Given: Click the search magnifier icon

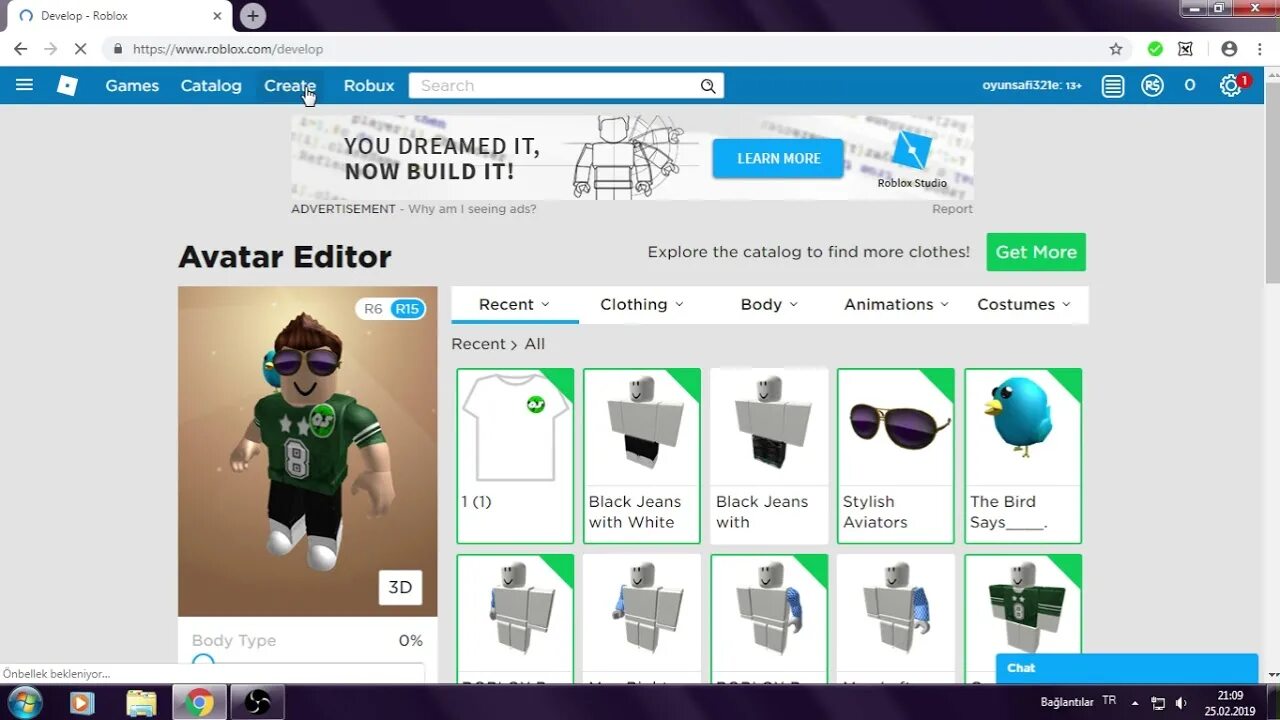Looking at the screenshot, I should (x=708, y=86).
